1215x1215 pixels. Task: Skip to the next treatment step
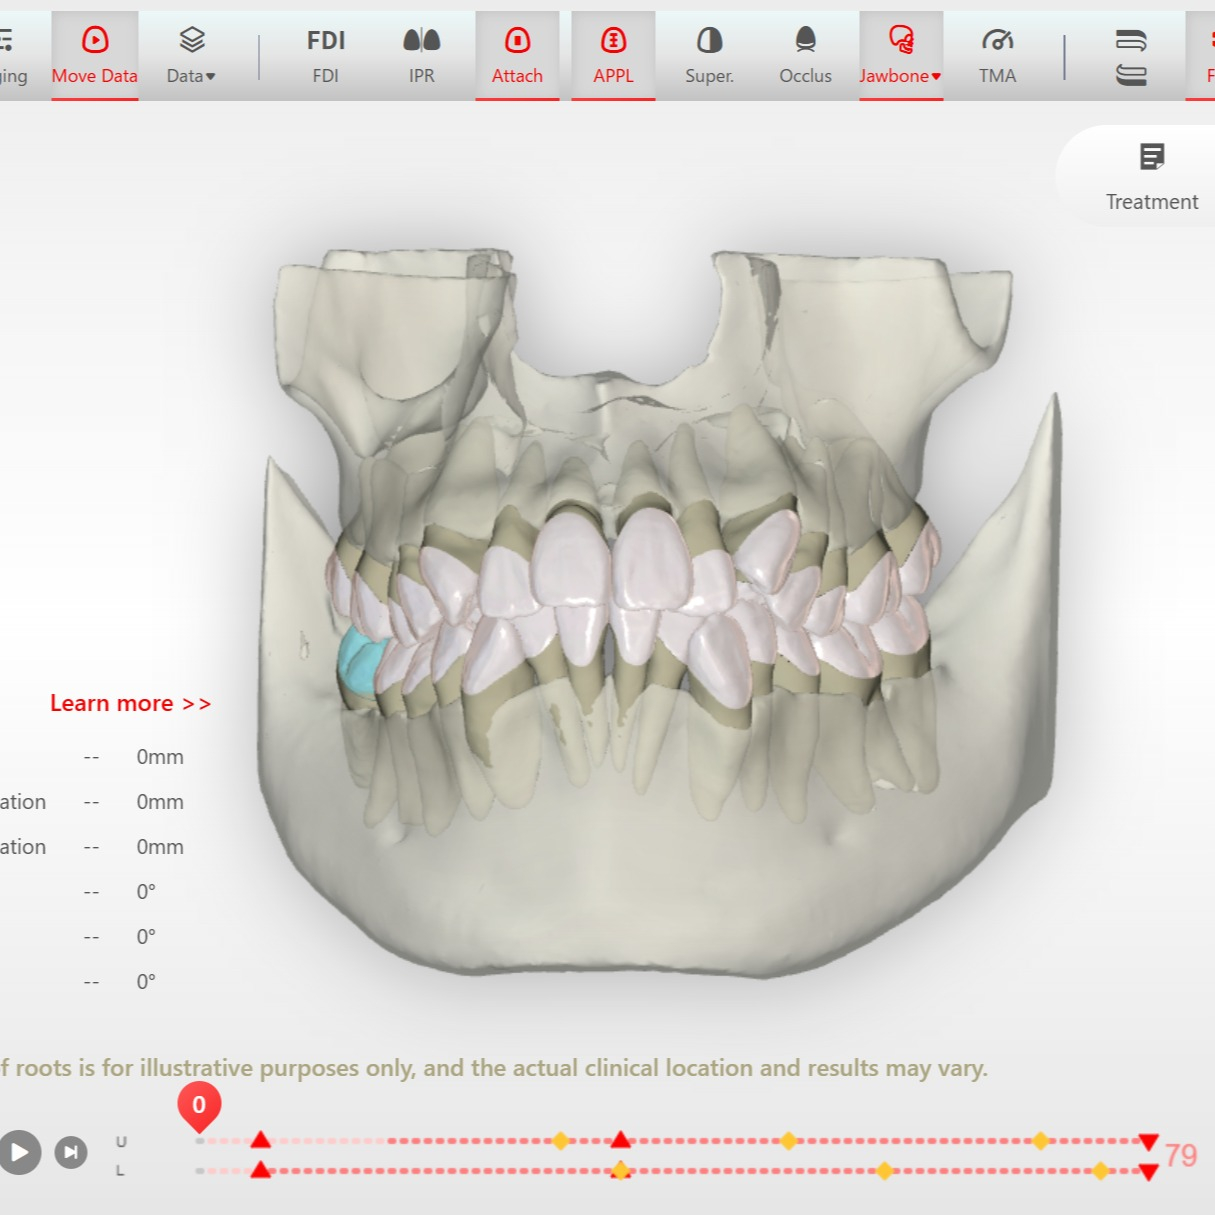[x=71, y=1152]
